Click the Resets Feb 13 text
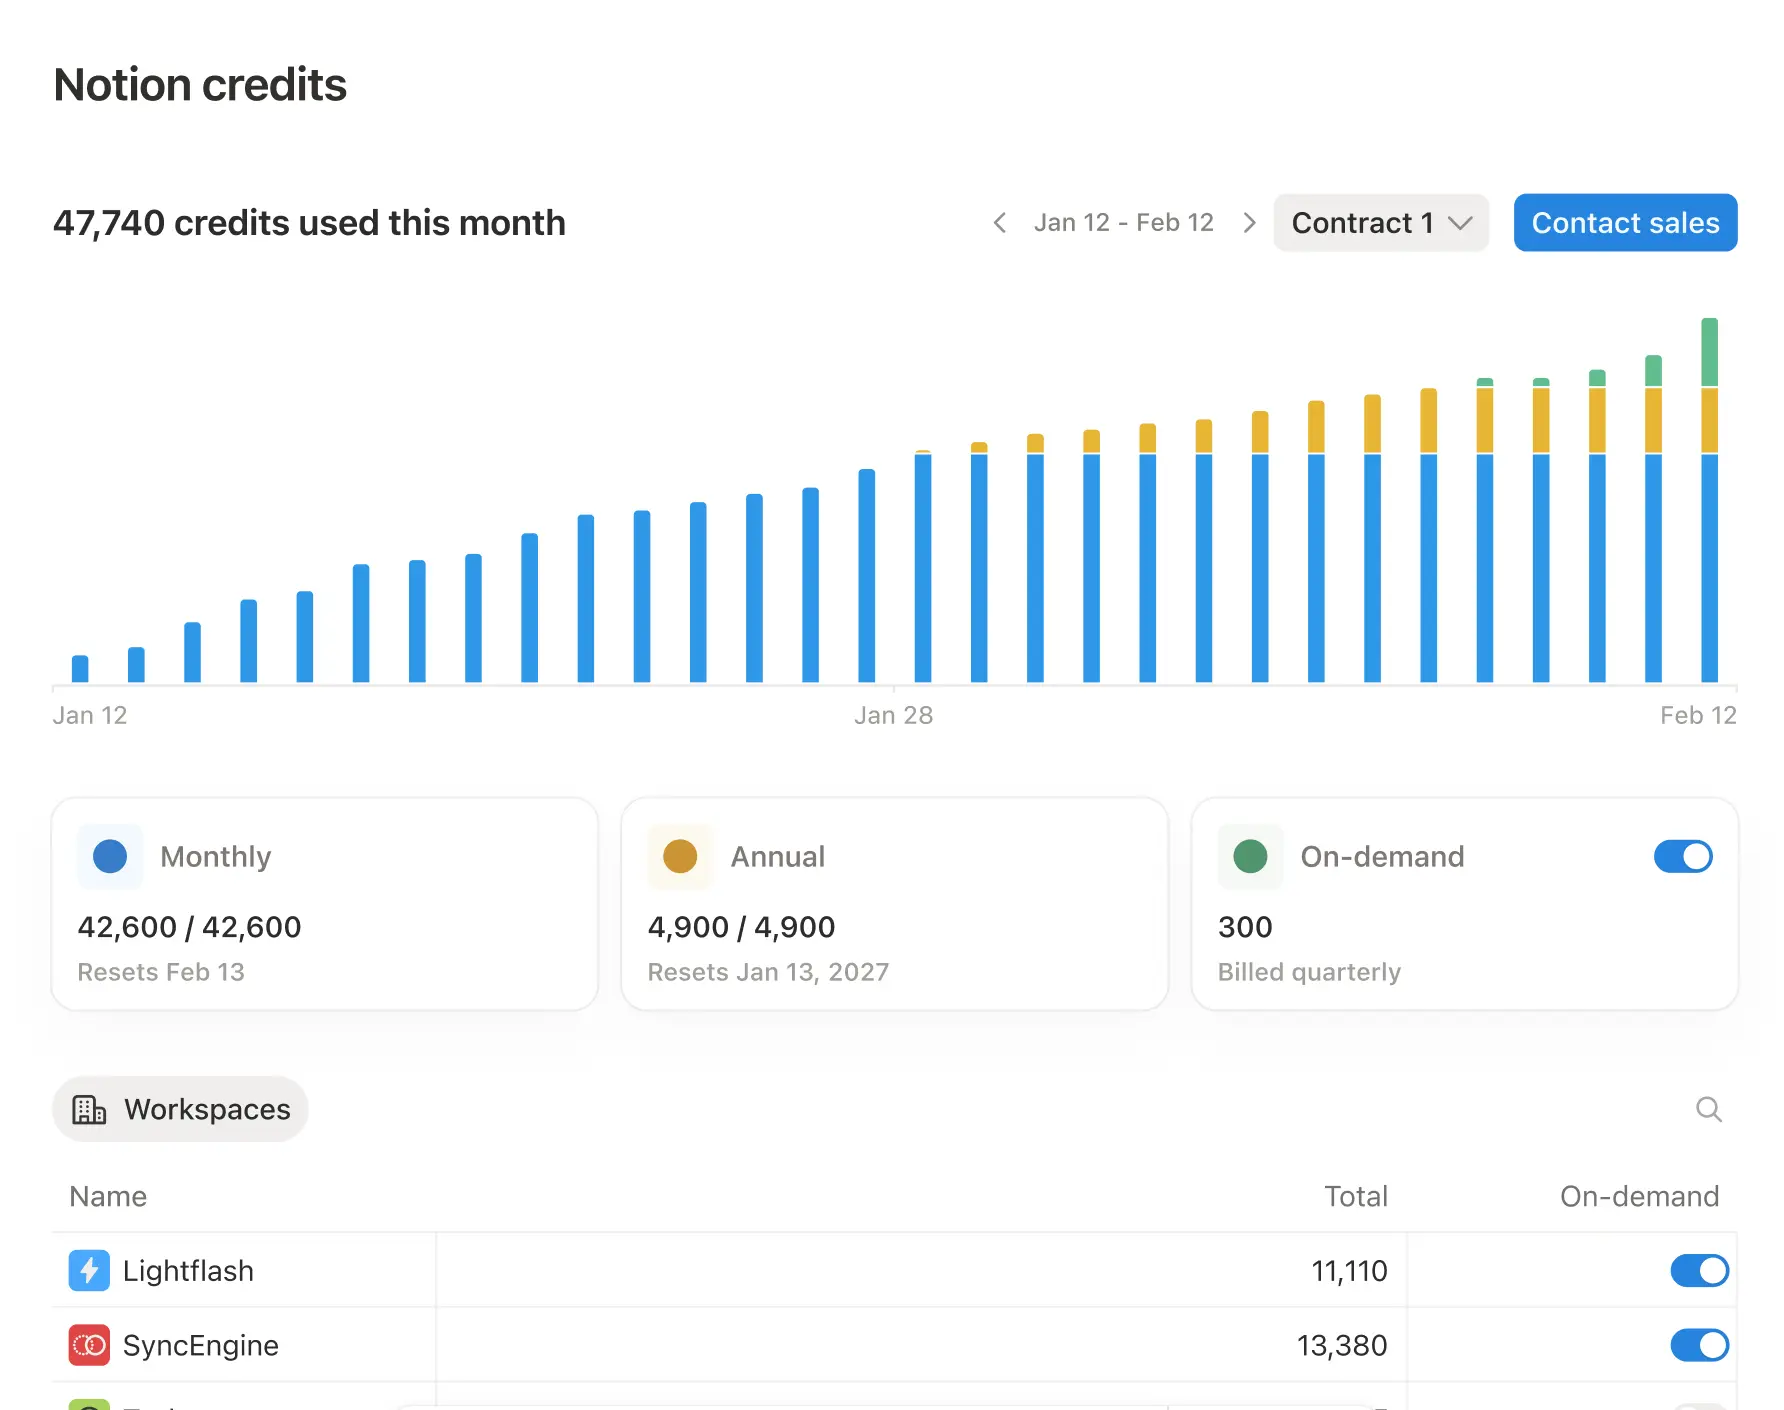Image resolution: width=1784 pixels, height=1410 pixels. tap(161, 972)
